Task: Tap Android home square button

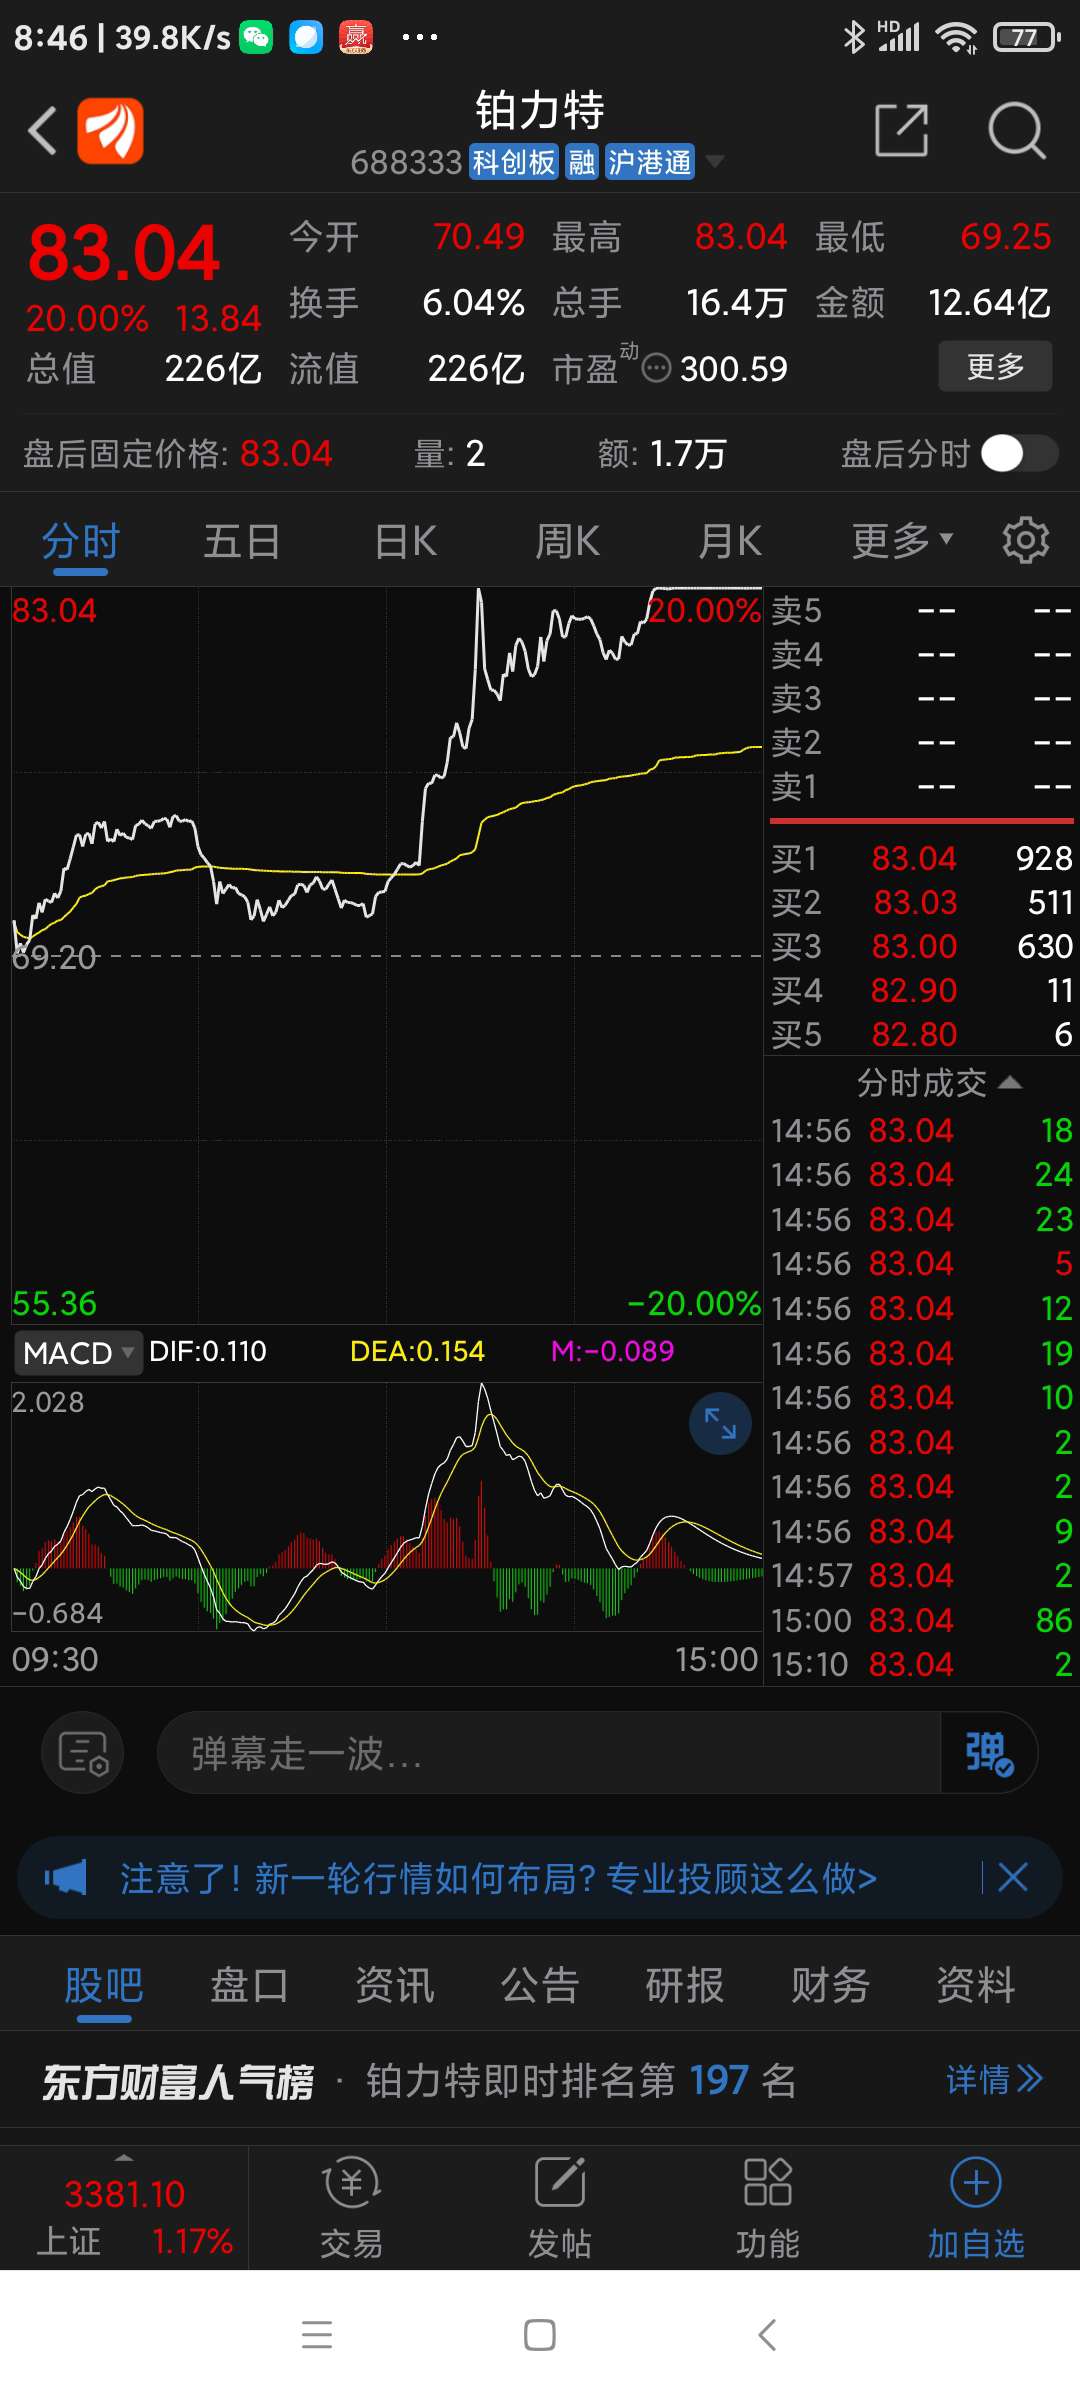Action: (x=540, y=2335)
